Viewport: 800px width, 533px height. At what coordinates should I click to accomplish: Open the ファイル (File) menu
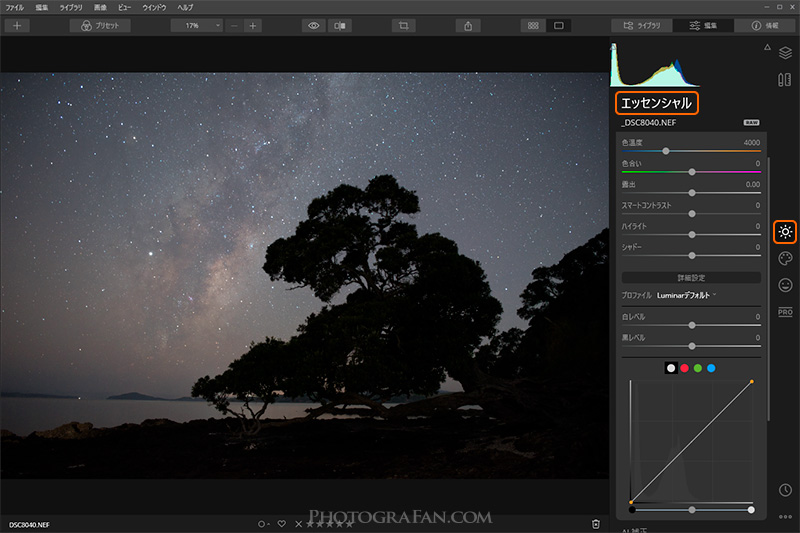pyautogui.click(x=14, y=7)
